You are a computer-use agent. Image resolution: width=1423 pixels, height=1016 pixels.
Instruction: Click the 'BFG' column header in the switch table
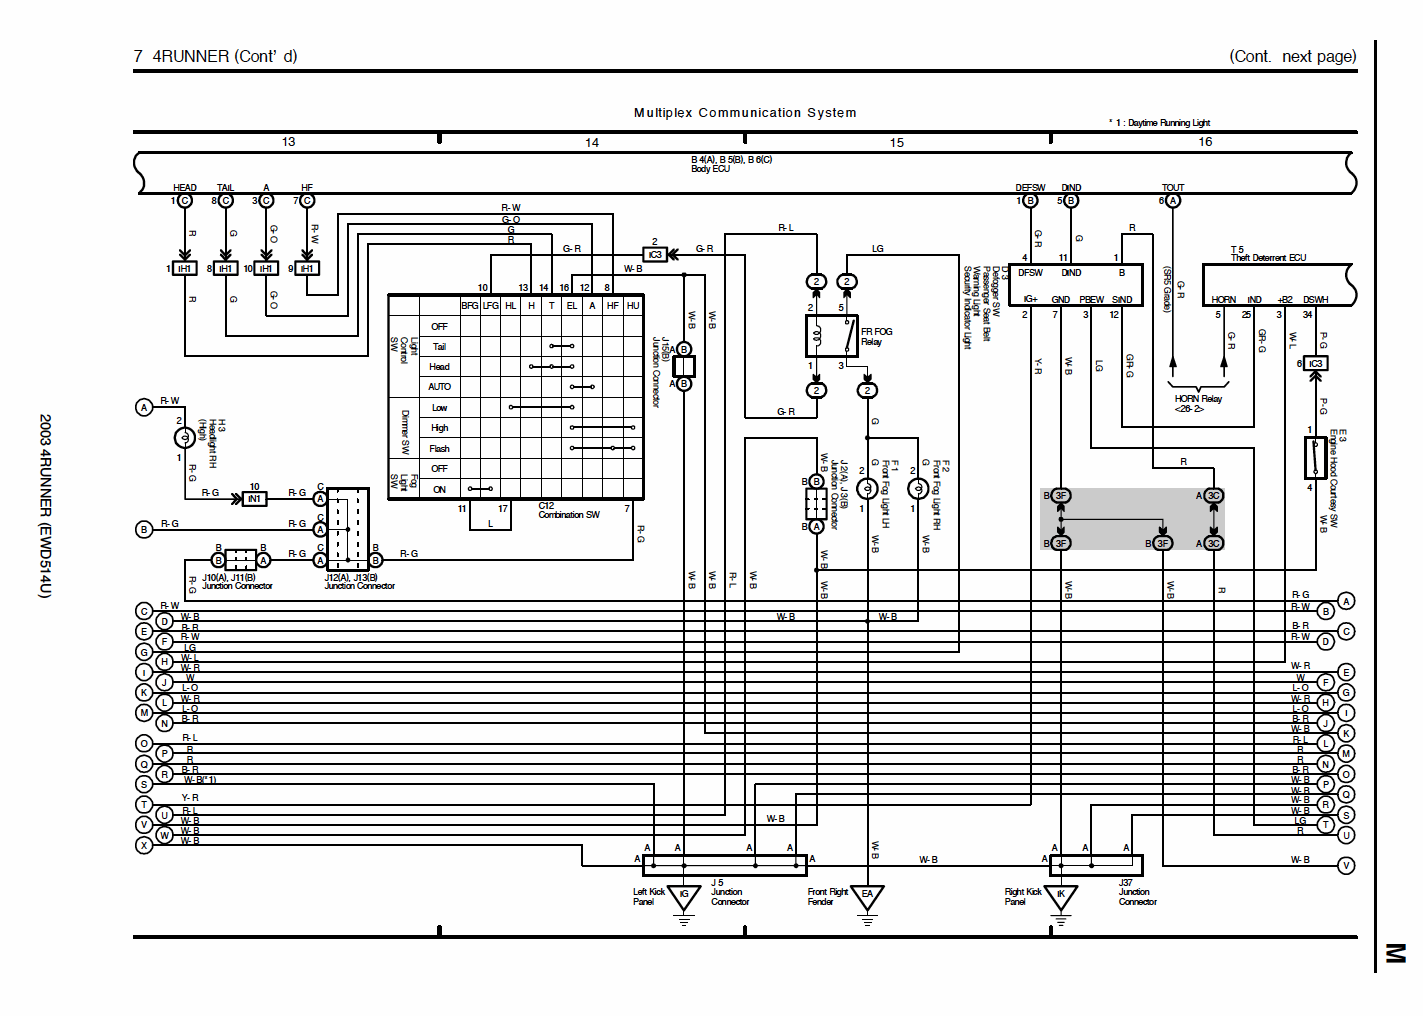tap(470, 306)
